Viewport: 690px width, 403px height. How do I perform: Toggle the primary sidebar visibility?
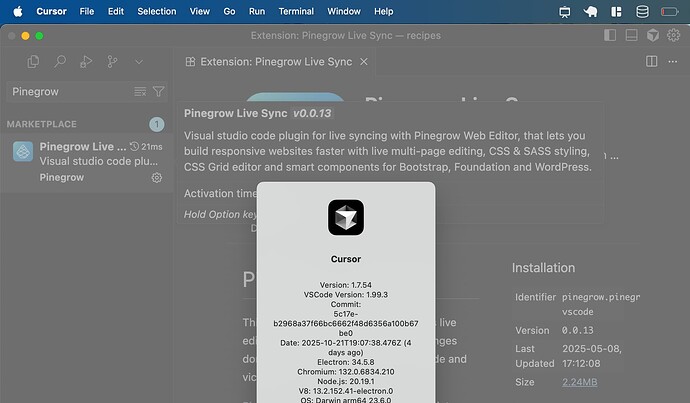click(x=610, y=35)
